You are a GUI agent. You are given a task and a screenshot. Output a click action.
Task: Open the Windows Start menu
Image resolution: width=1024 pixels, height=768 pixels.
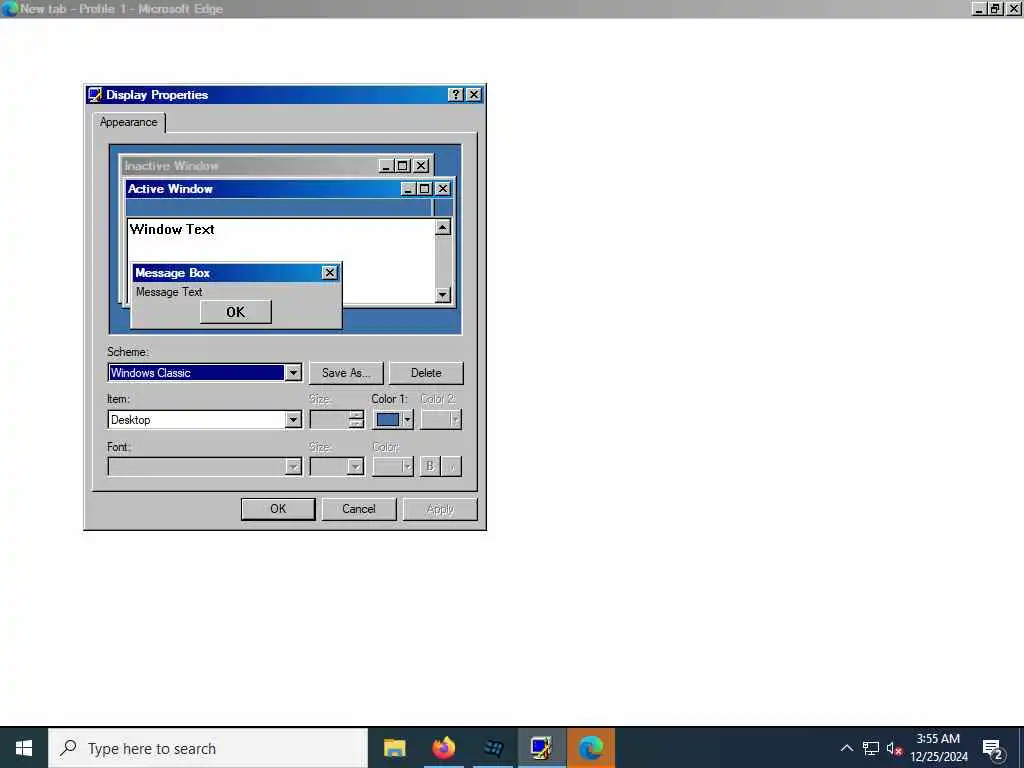coord(24,748)
